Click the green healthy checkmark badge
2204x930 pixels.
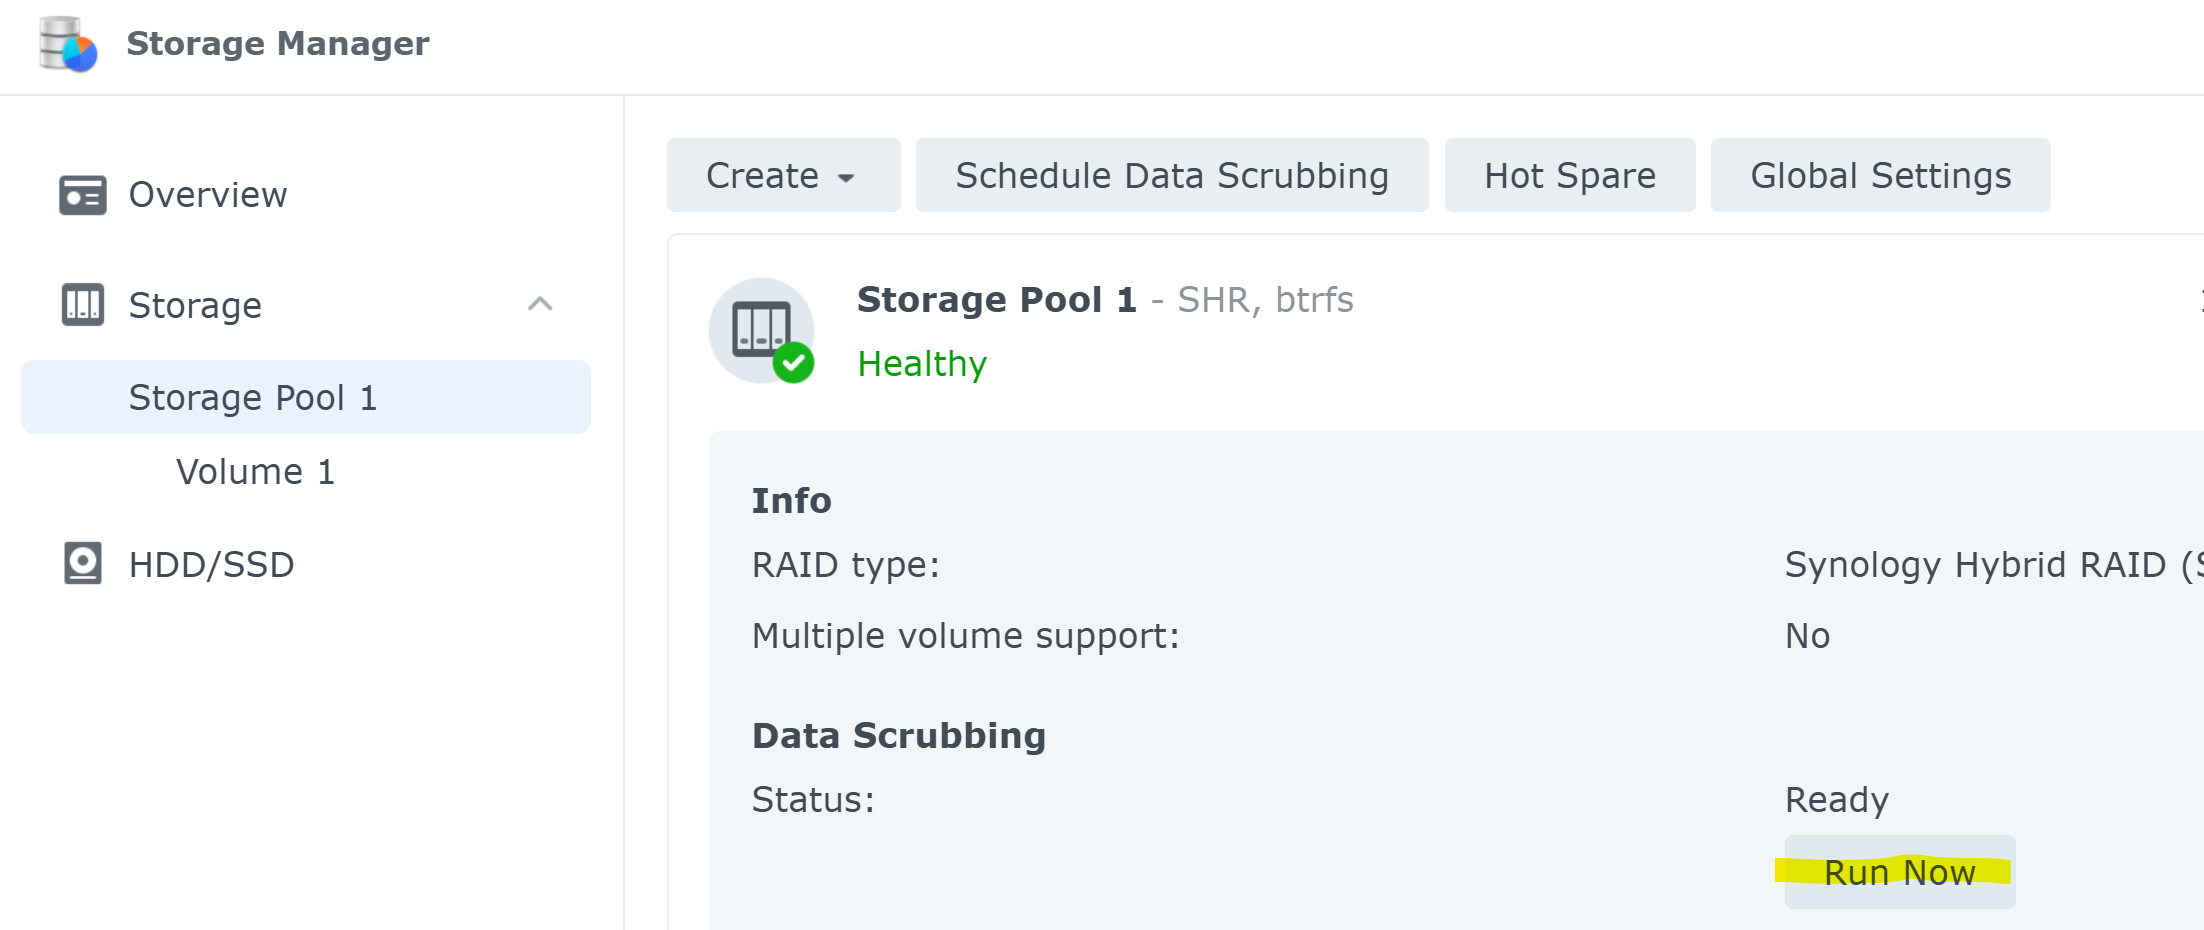point(794,363)
